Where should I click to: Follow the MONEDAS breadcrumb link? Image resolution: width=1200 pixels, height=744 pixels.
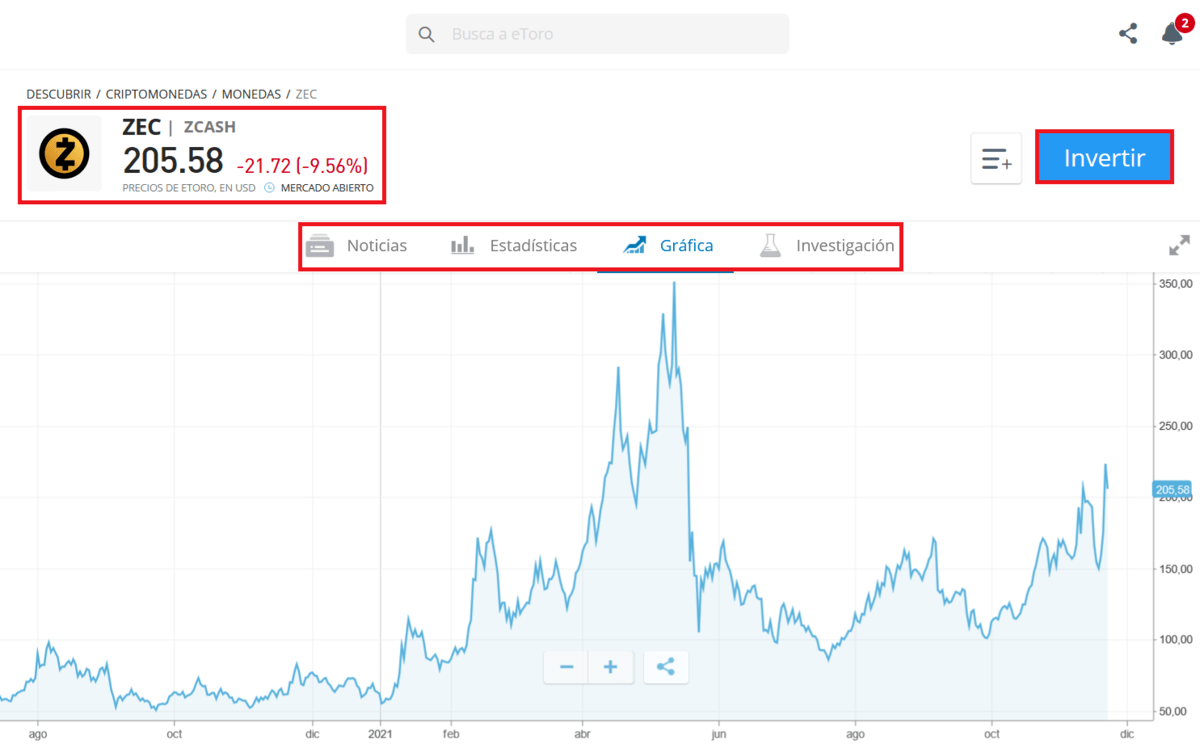pyautogui.click(x=251, y=94)
